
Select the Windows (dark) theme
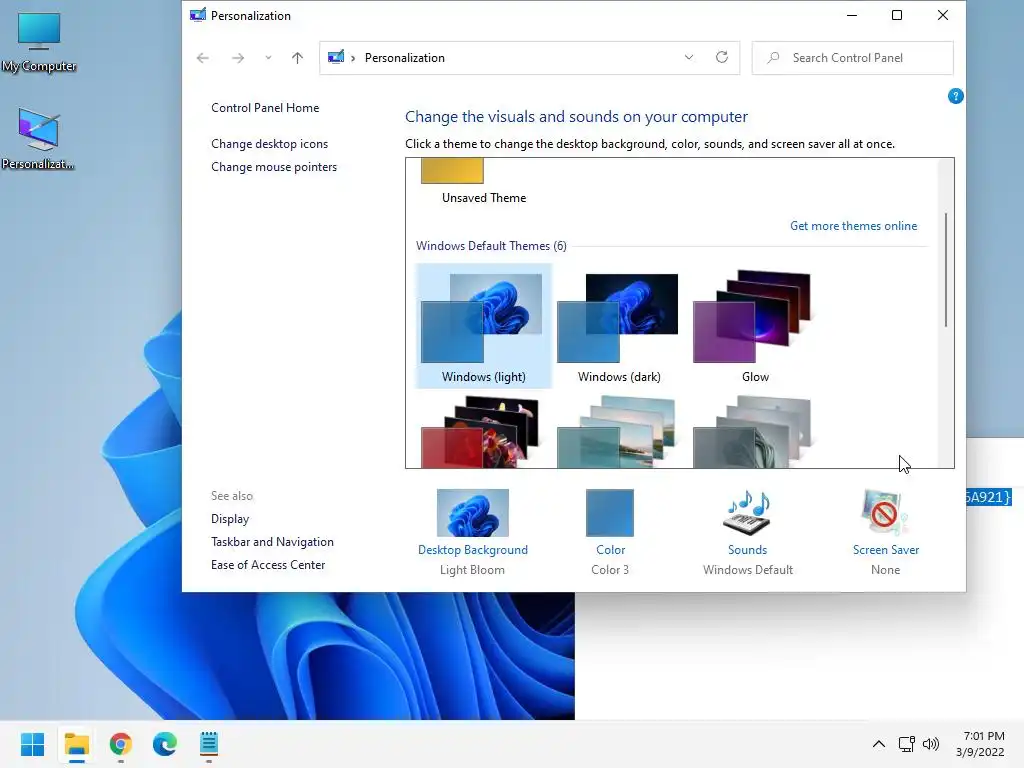(618, 326)
